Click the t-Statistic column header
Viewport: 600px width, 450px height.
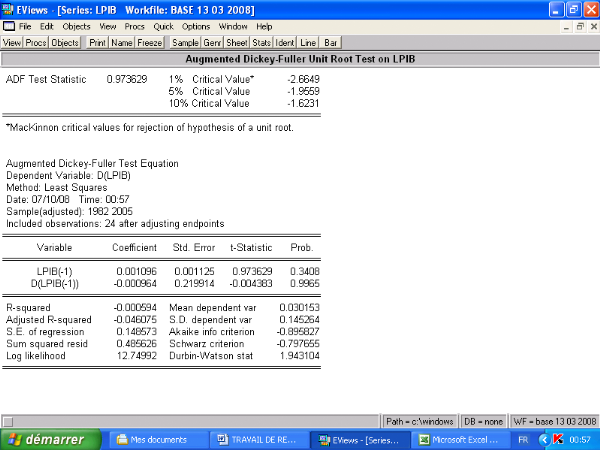[x=251, y=248]
